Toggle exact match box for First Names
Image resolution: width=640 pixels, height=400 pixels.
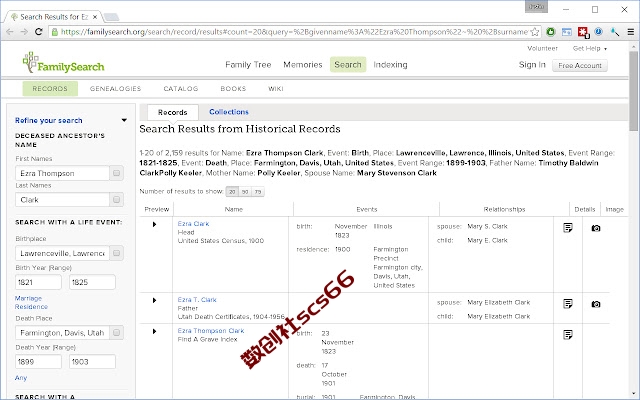click(x=116, y=173)
